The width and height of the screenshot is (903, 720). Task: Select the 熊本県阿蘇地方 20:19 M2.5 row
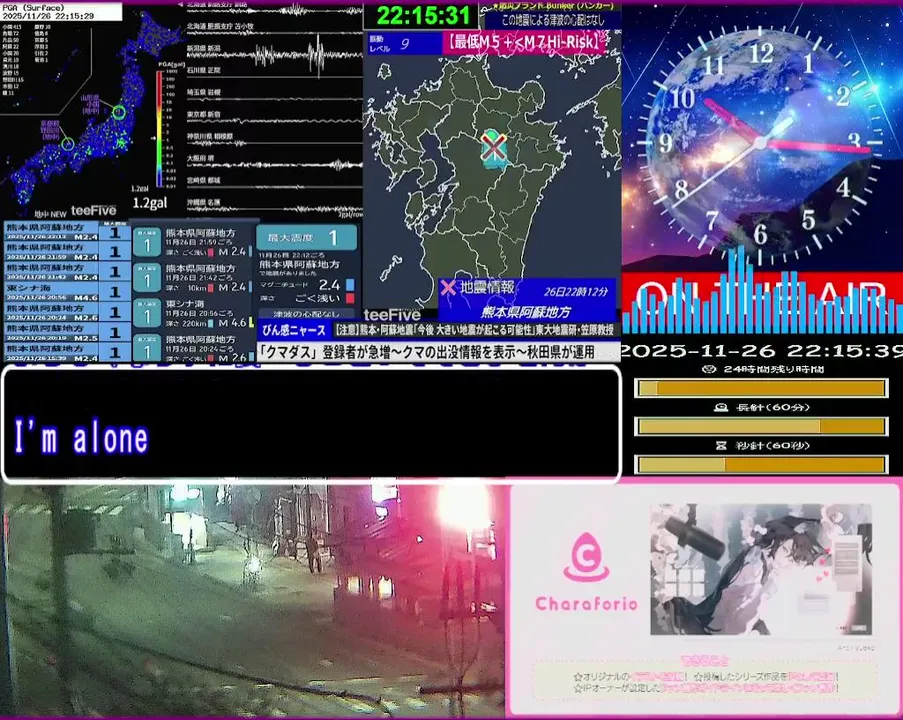tap(66, 332)
